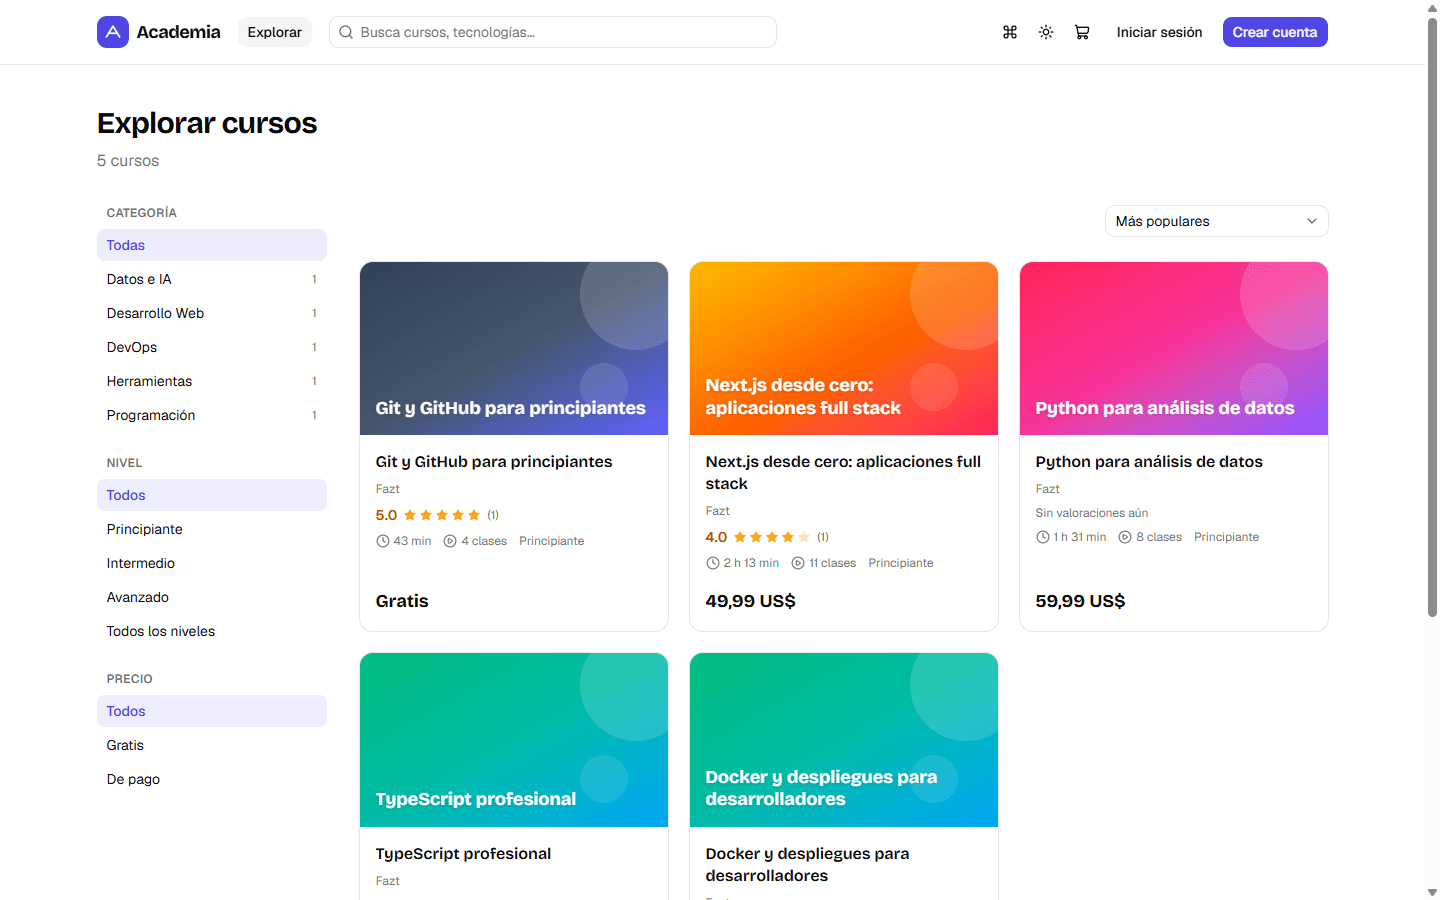The width and height of the screenshot is (1440, 900).
Task: Open the shopping cart
Action: tap(1082, 32)
